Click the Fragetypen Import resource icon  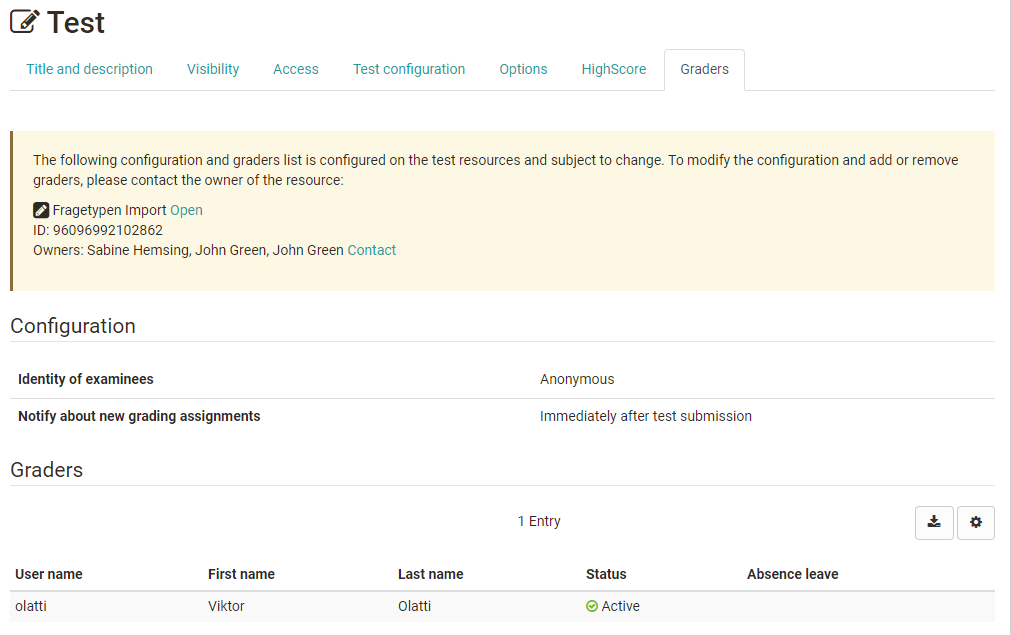click(41, 210)
